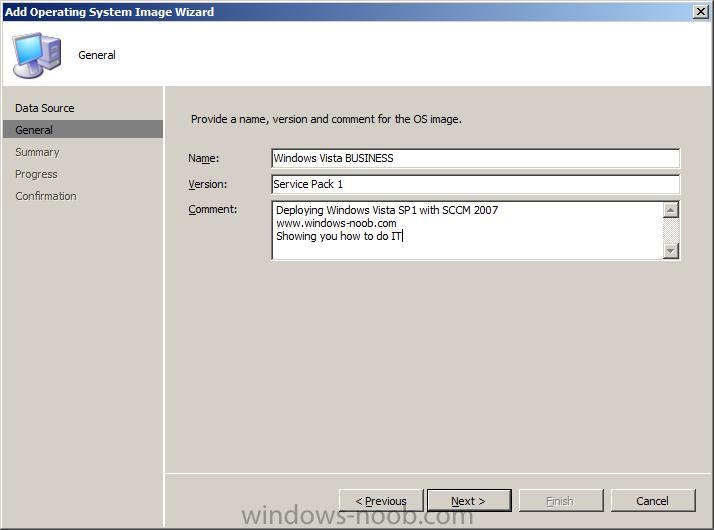Image resolution: width=714 pixels, height=530 pixels.
Task: Click the "Version:" label
Action: pyautogui.click(x=208, y=184)
